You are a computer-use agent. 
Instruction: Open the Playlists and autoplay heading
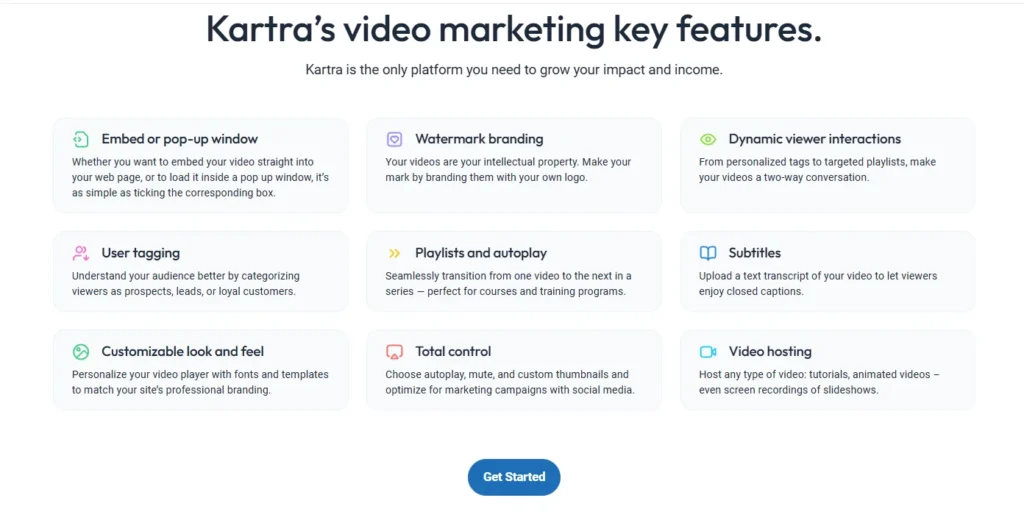click(481, 254)
